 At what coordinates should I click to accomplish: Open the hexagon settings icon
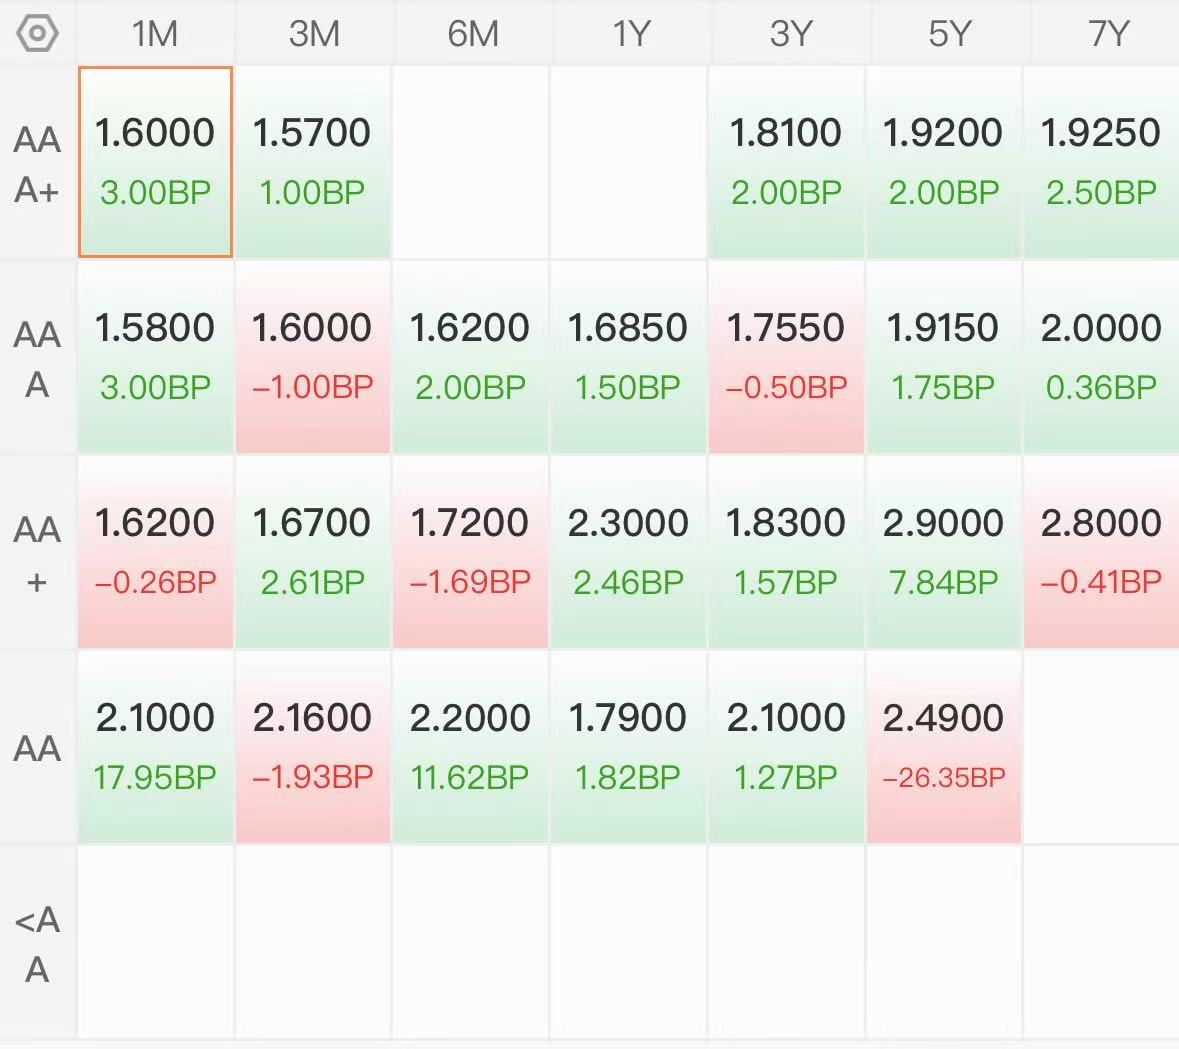point(37,34)
